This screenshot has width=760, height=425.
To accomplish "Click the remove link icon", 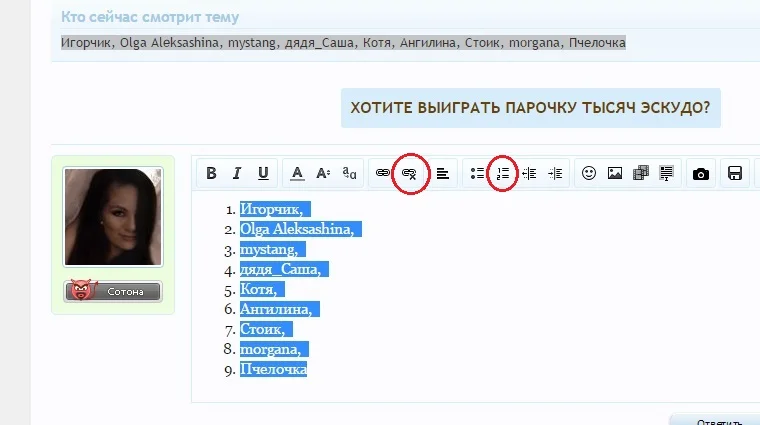I will tap(410, 173).
